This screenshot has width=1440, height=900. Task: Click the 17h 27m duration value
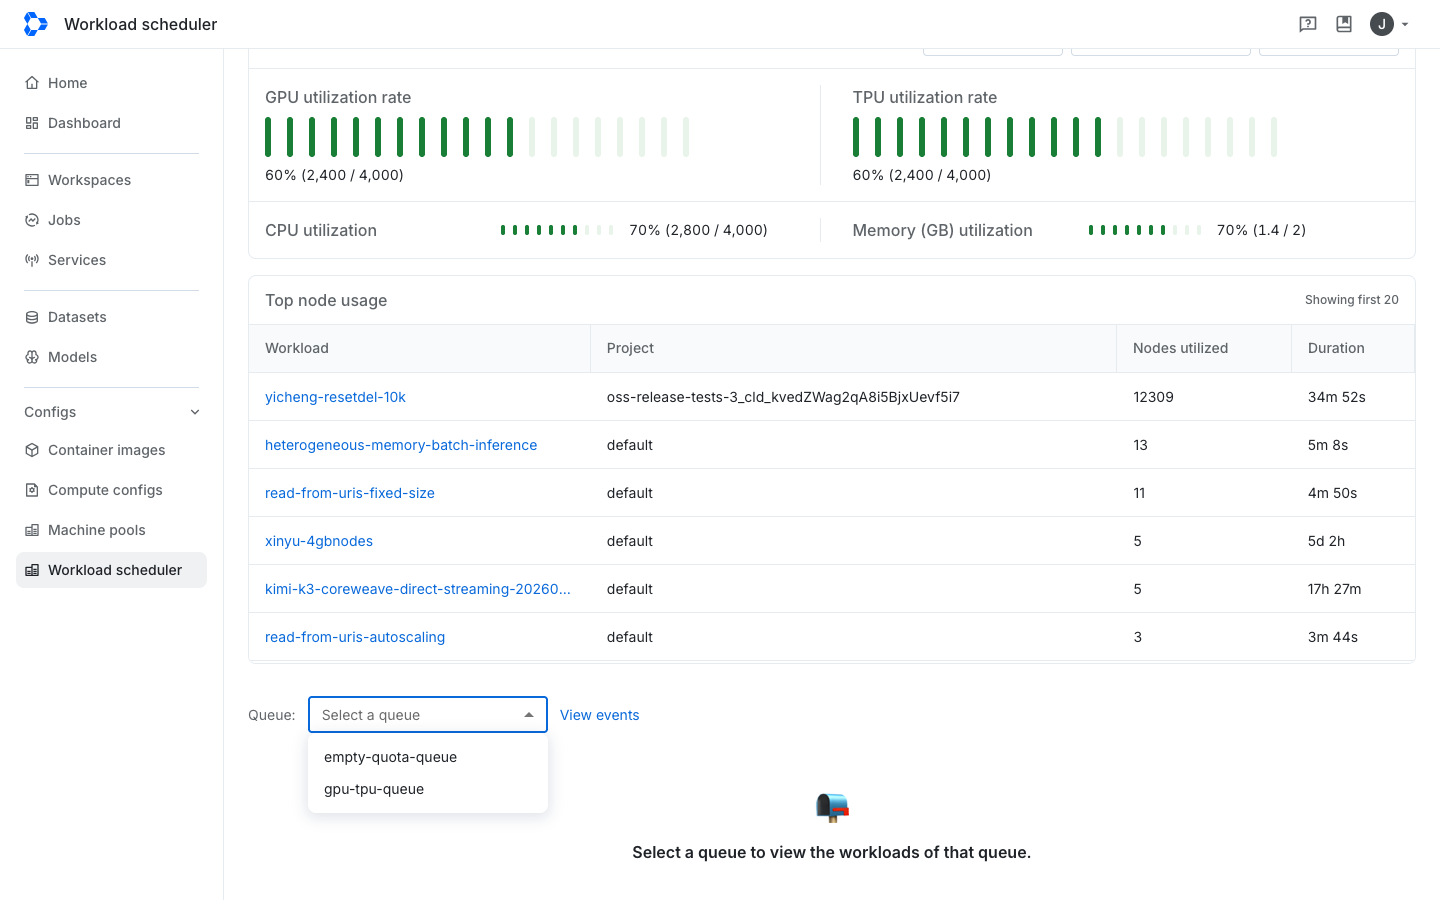pyautogui.click(x=1334, y=589)
